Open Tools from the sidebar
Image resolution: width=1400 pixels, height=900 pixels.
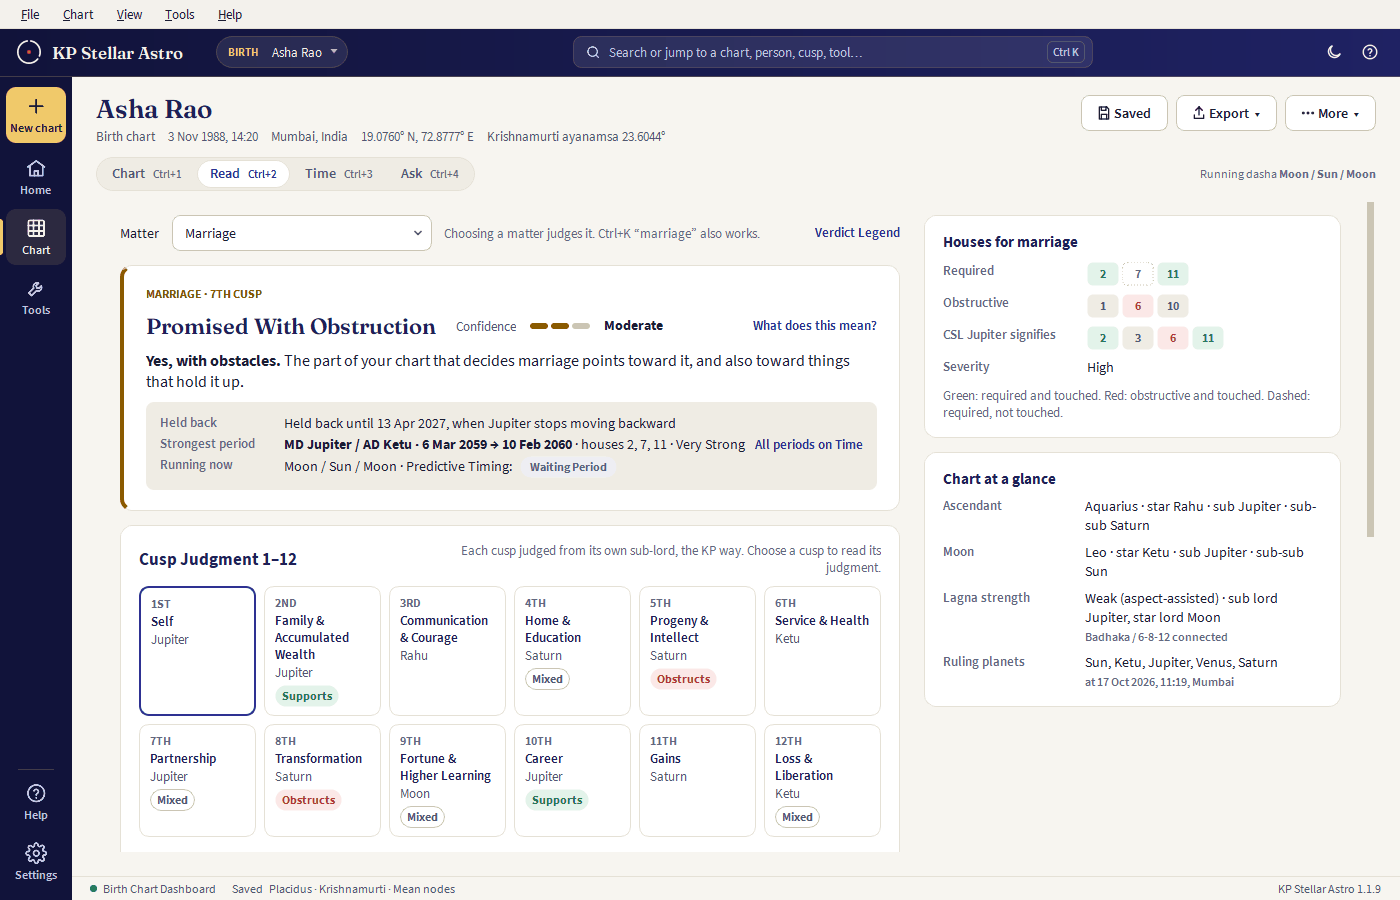(x=36, y=297)
